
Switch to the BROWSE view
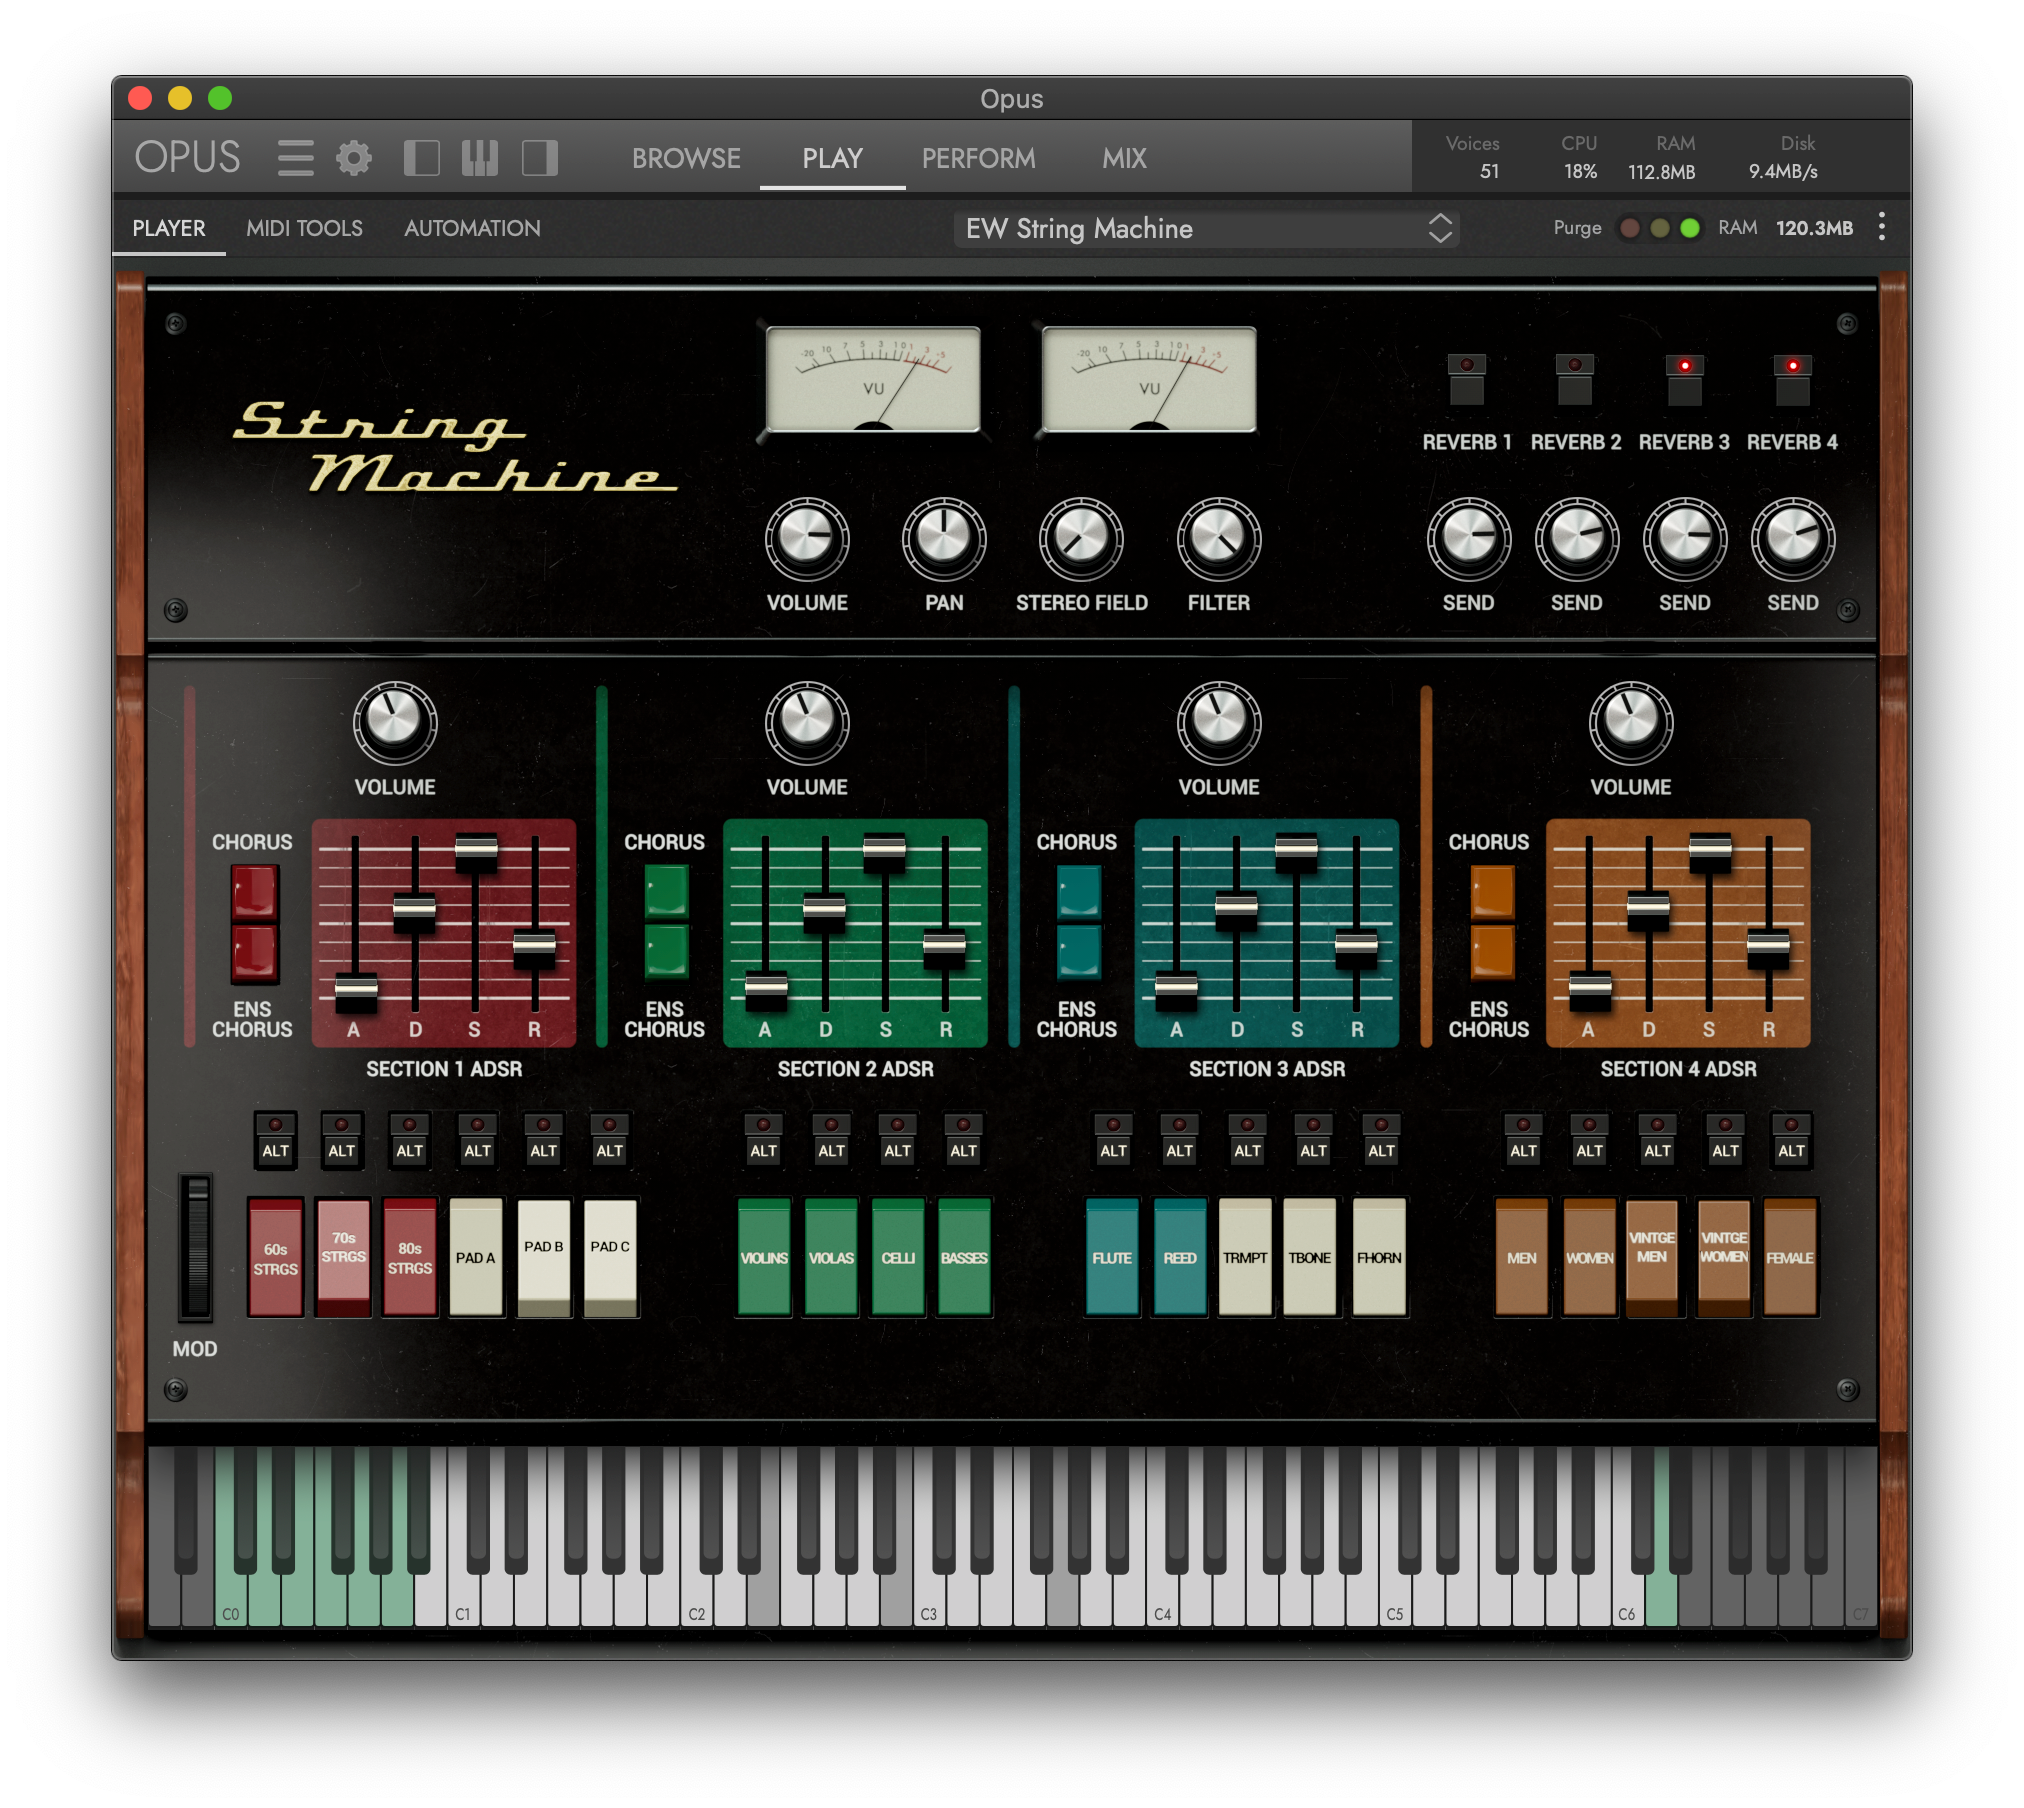686,157
